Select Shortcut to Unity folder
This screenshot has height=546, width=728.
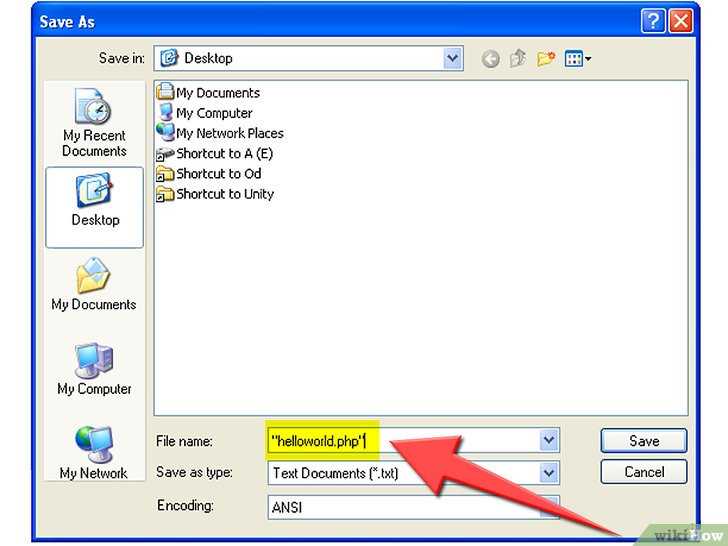pos(215,194)
